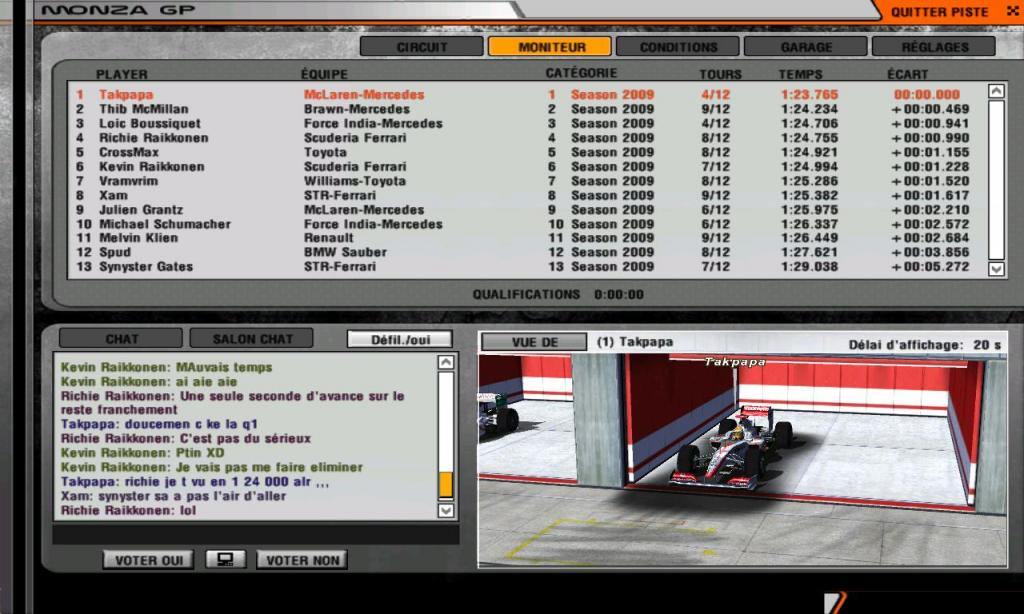Click the chat message input field

255,534
